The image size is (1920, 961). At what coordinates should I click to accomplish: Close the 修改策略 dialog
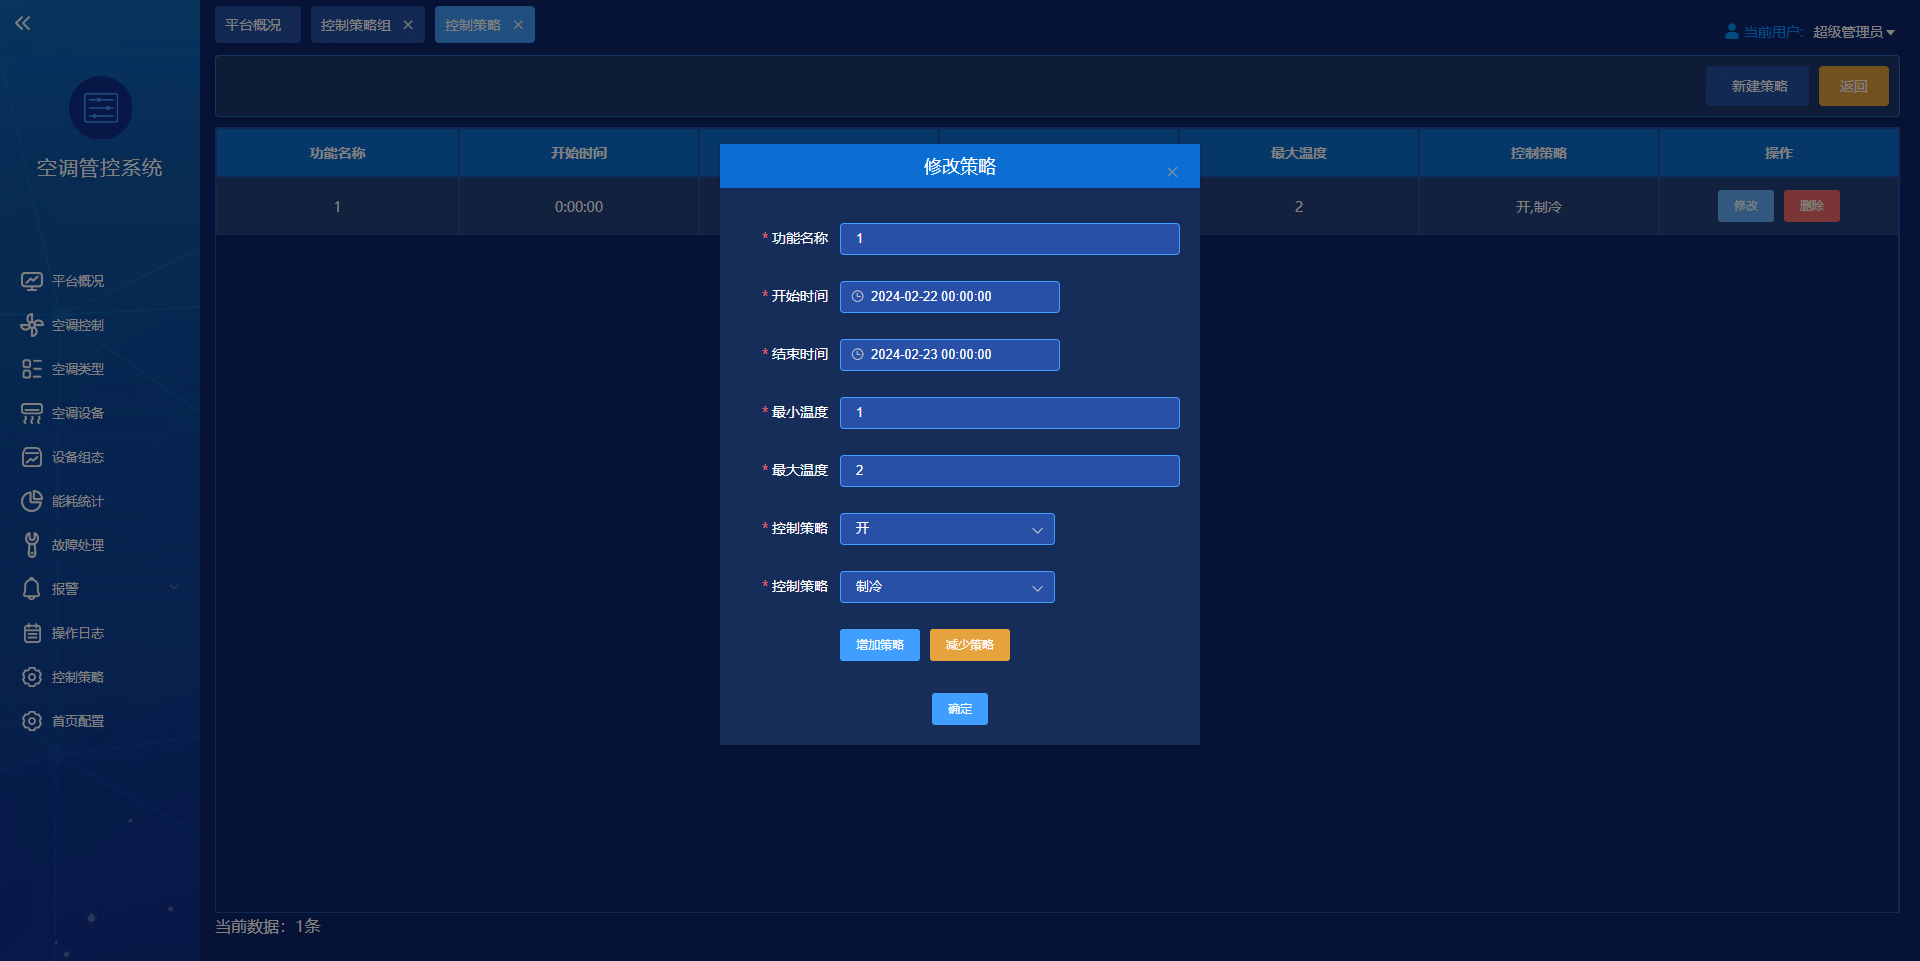pyautogui.click(x=1172, y=172)
